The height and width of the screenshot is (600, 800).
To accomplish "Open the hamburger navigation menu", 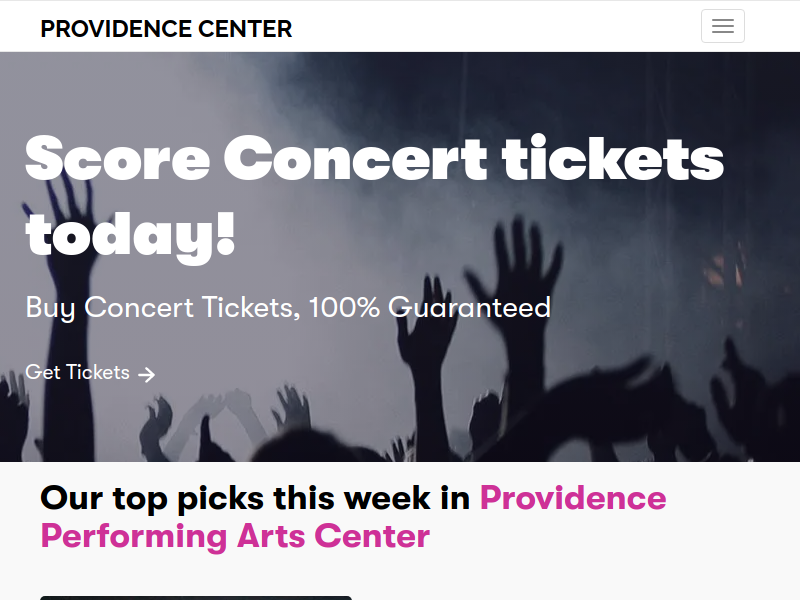I will pos(722,26).
